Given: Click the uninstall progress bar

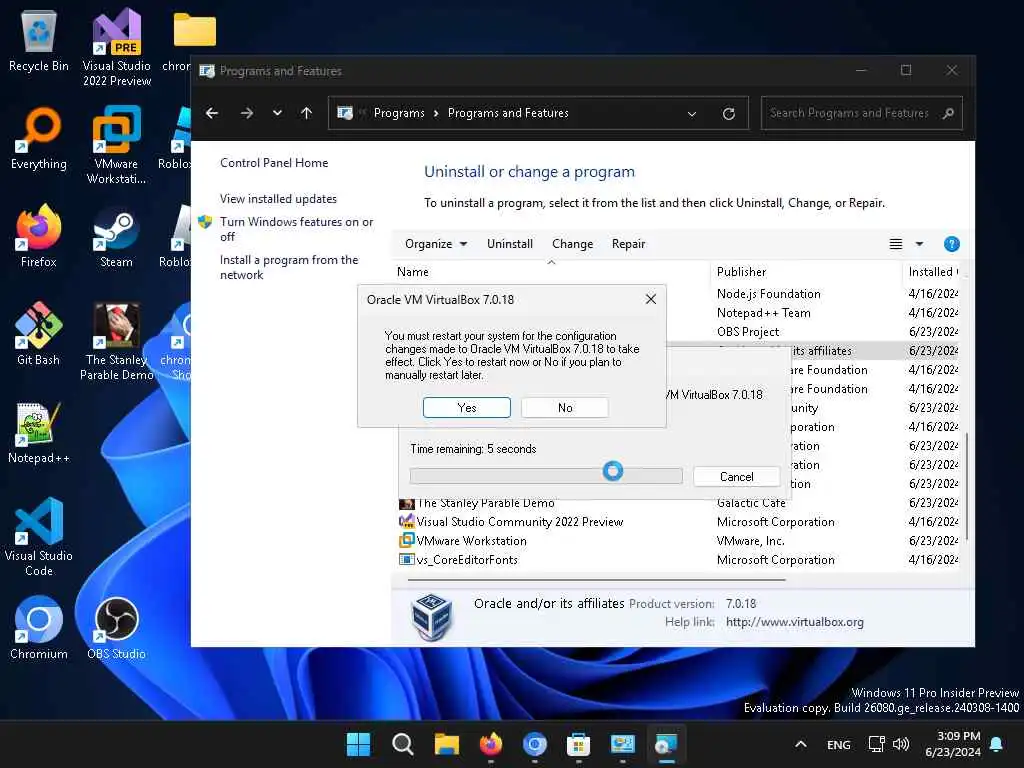Looking at the screenshot, I should click(x=546, y=475).
